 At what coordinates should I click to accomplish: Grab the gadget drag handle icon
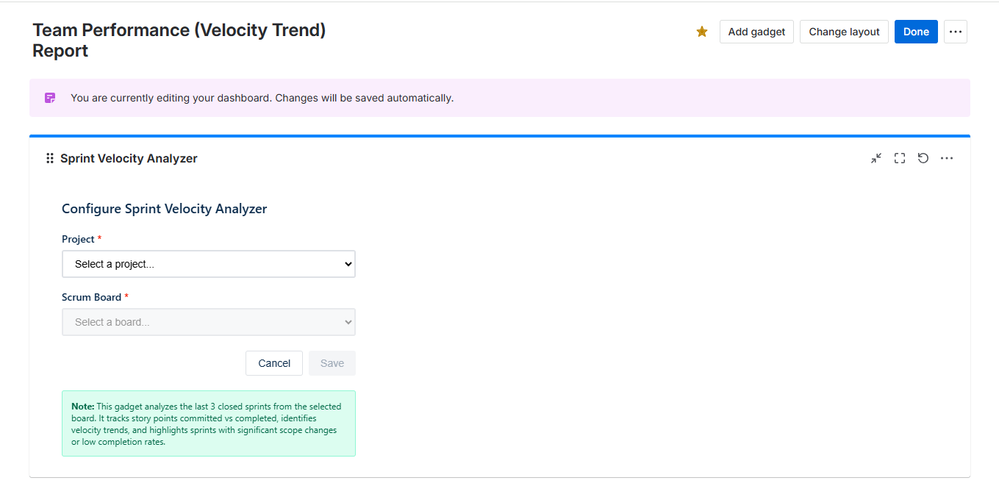point(50,159)
